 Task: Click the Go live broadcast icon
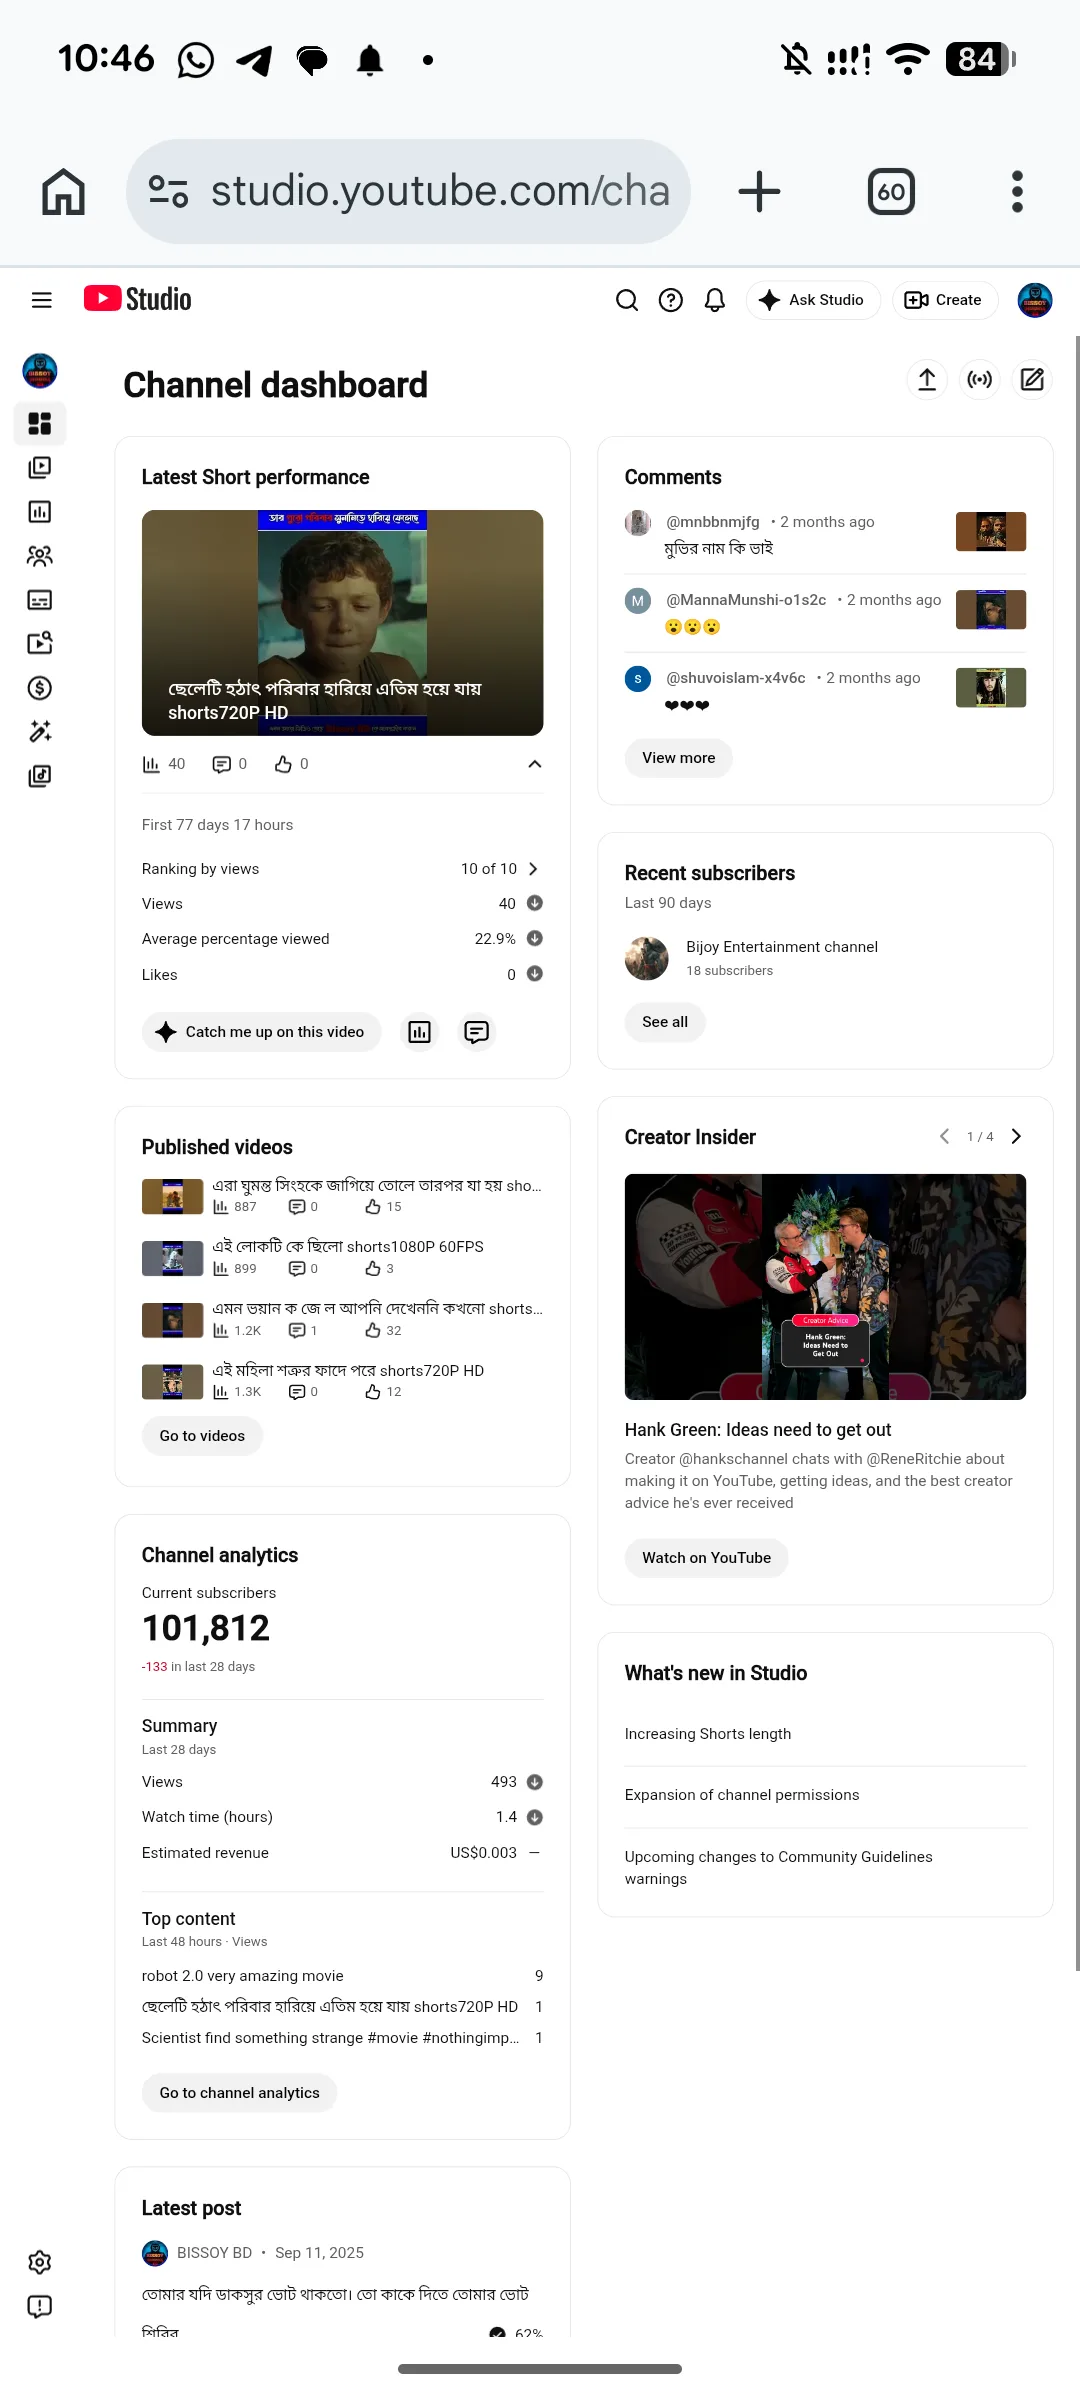pos(980,380)
